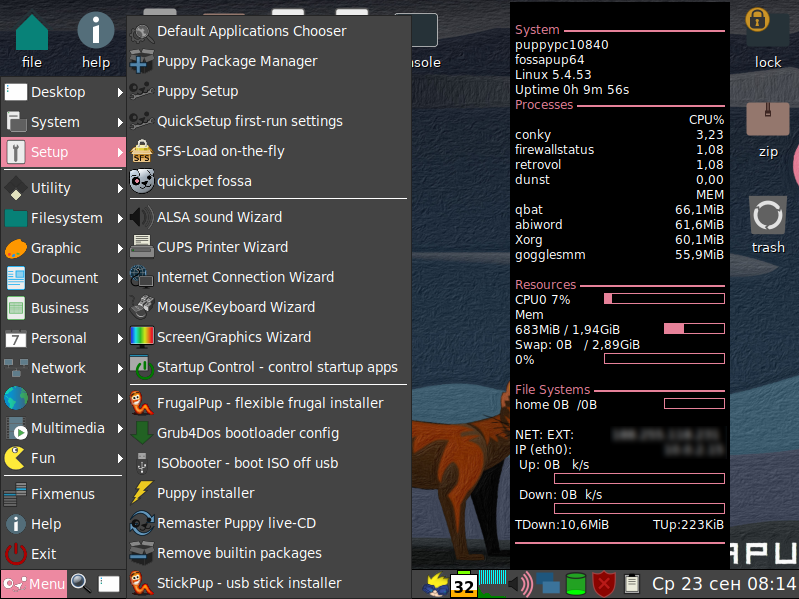This screenshot has width=799, height=599.
Task: Select the highlighted Setup menu category
Action: coord(64,152)
